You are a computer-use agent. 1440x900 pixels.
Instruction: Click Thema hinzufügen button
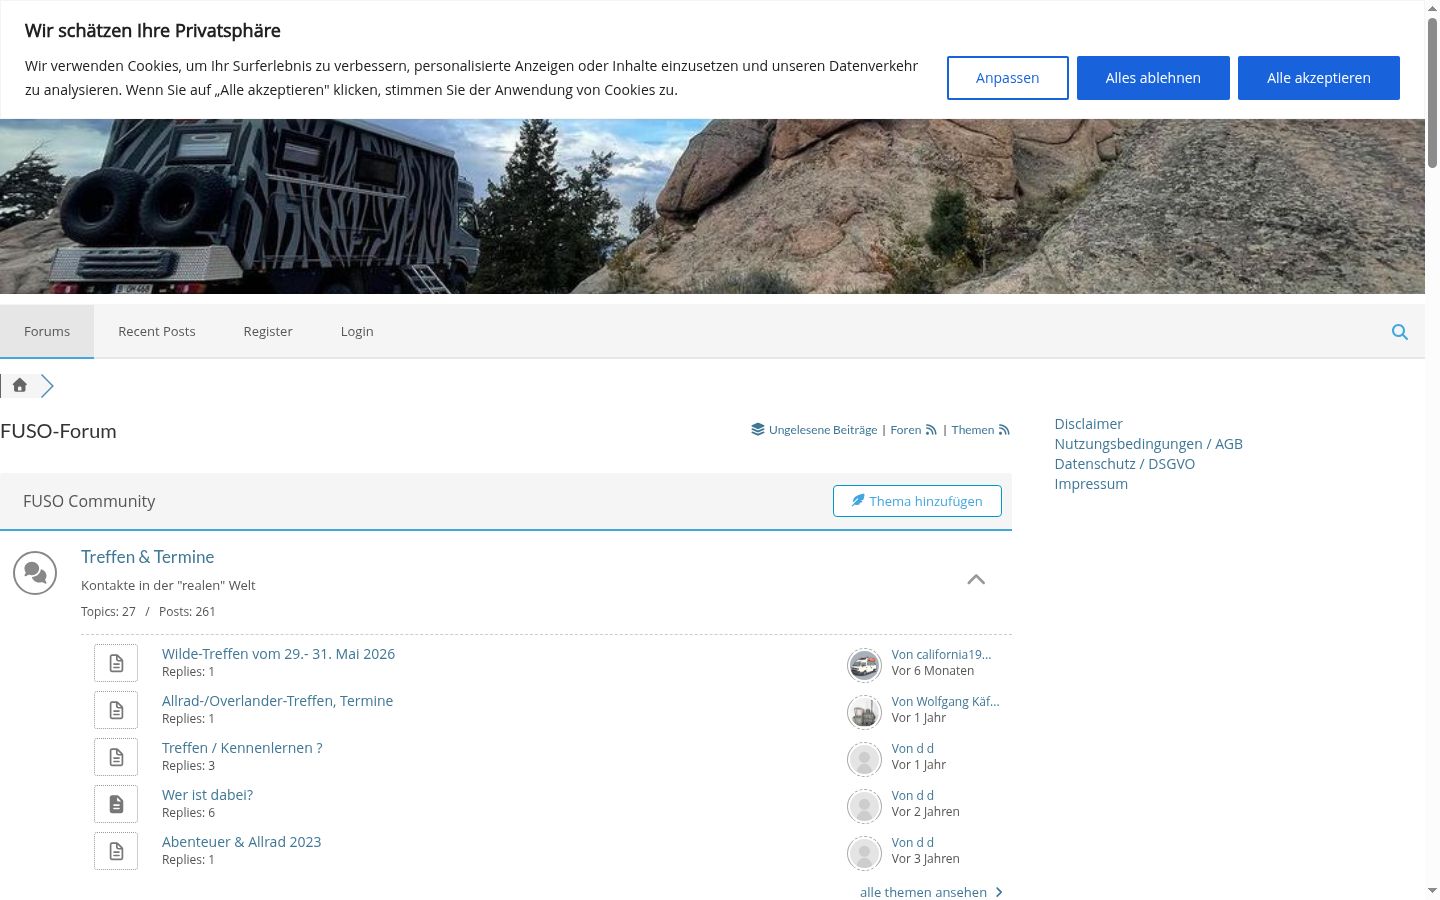(917, 501)
